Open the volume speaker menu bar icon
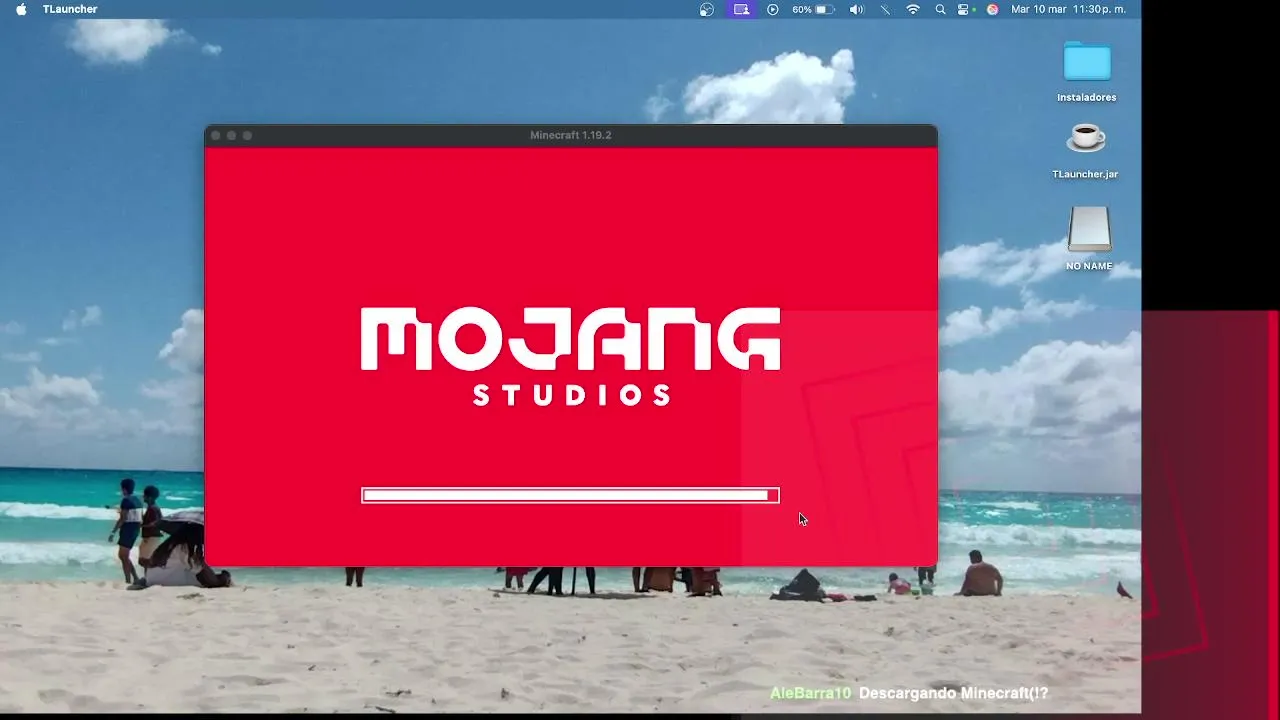 pos(856,9)
